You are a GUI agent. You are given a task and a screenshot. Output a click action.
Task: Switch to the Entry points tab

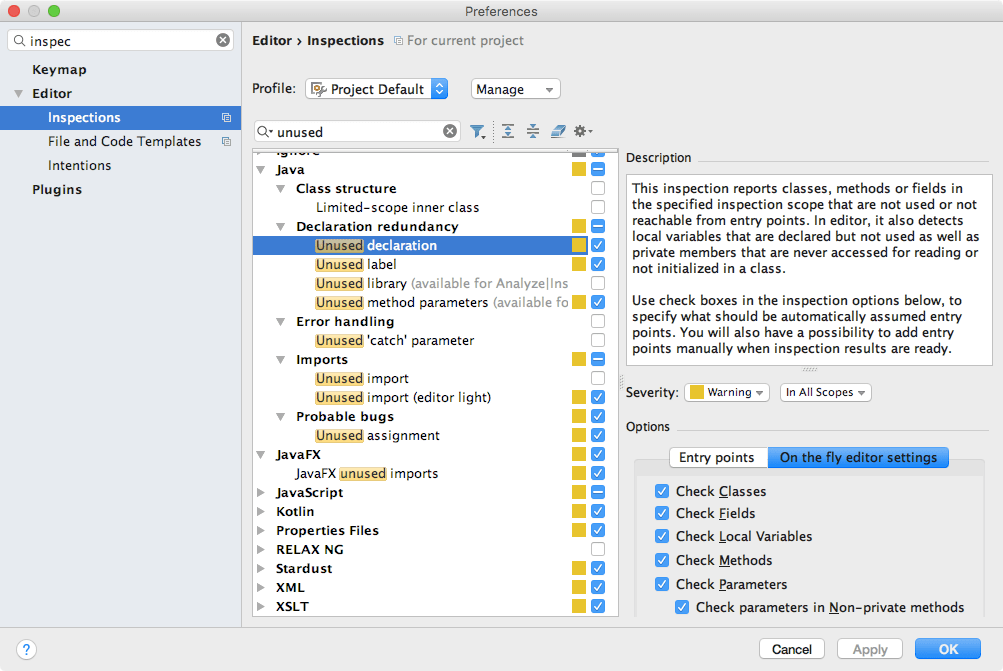click(x=717, y=457)
